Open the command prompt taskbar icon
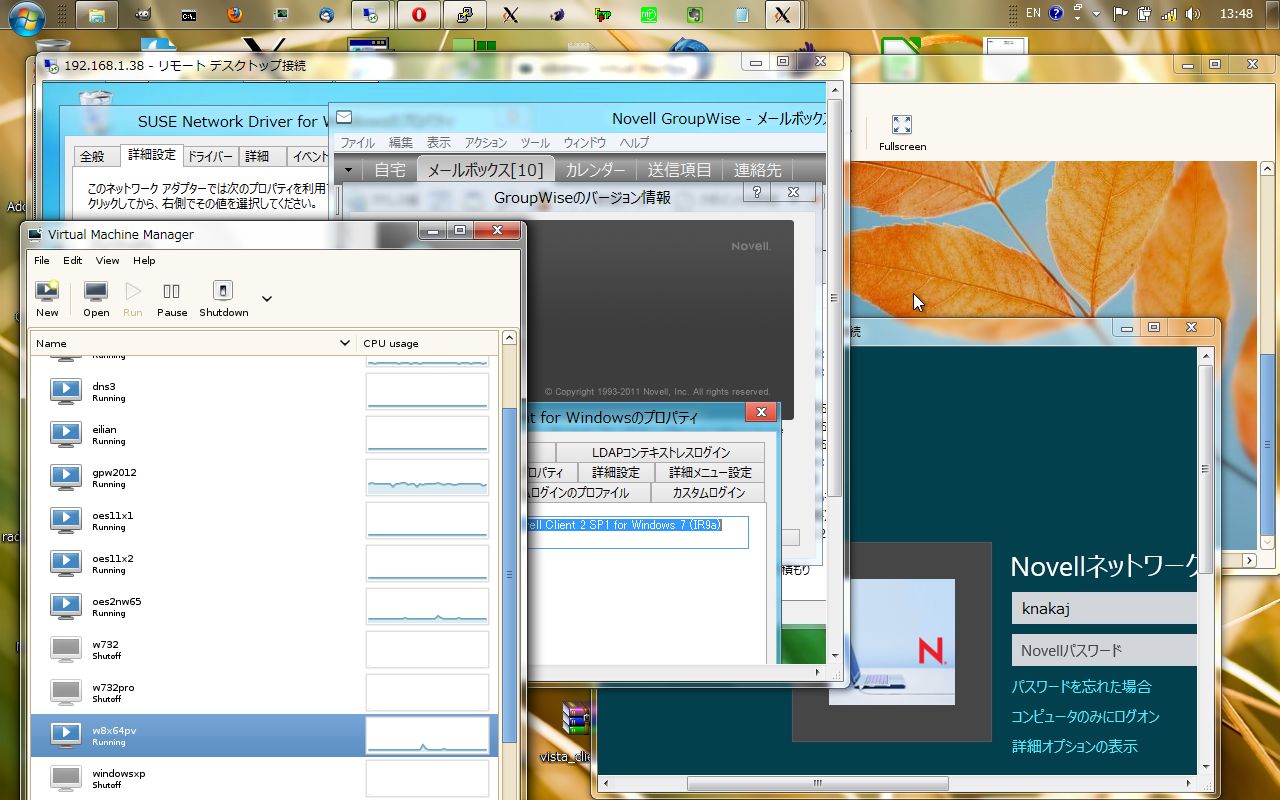 tap(188, 14)
